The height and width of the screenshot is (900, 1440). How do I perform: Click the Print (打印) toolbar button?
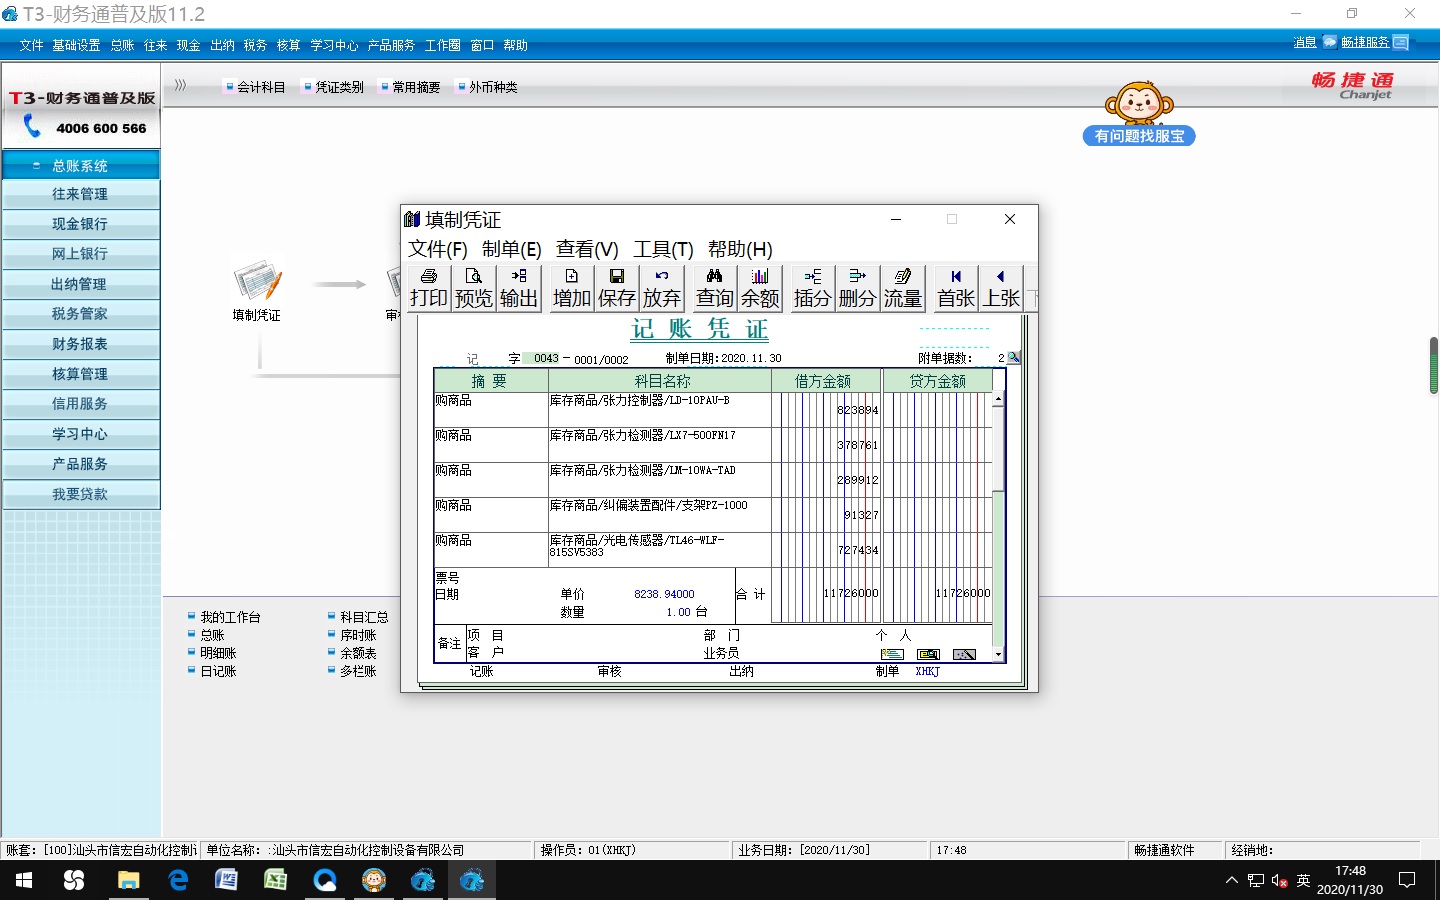click(x=428, y=288)
